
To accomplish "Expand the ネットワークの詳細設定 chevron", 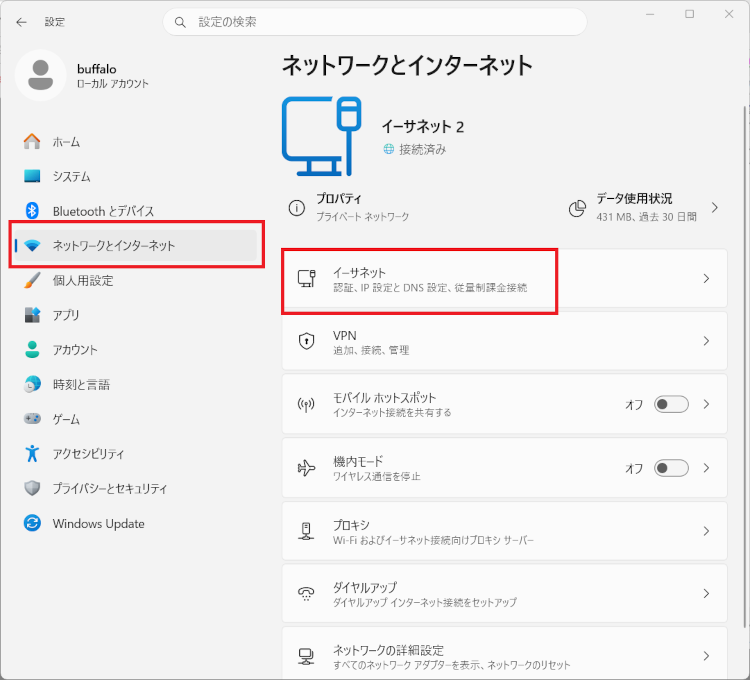I will [x=706, y=656].
